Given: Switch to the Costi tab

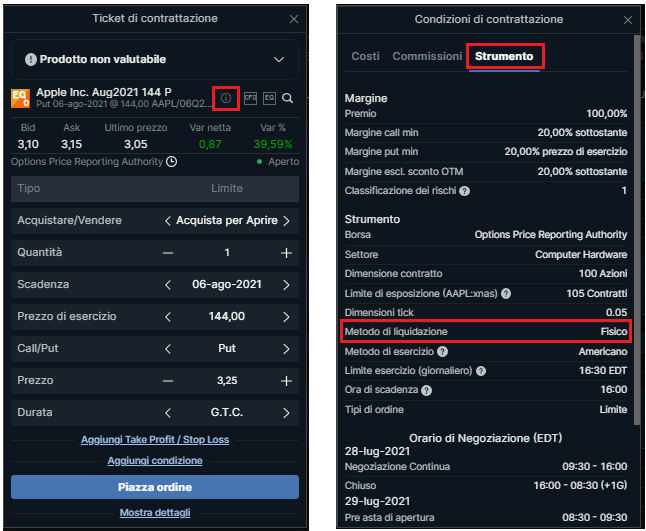Looking at the screenshot, I should point(365,56).
